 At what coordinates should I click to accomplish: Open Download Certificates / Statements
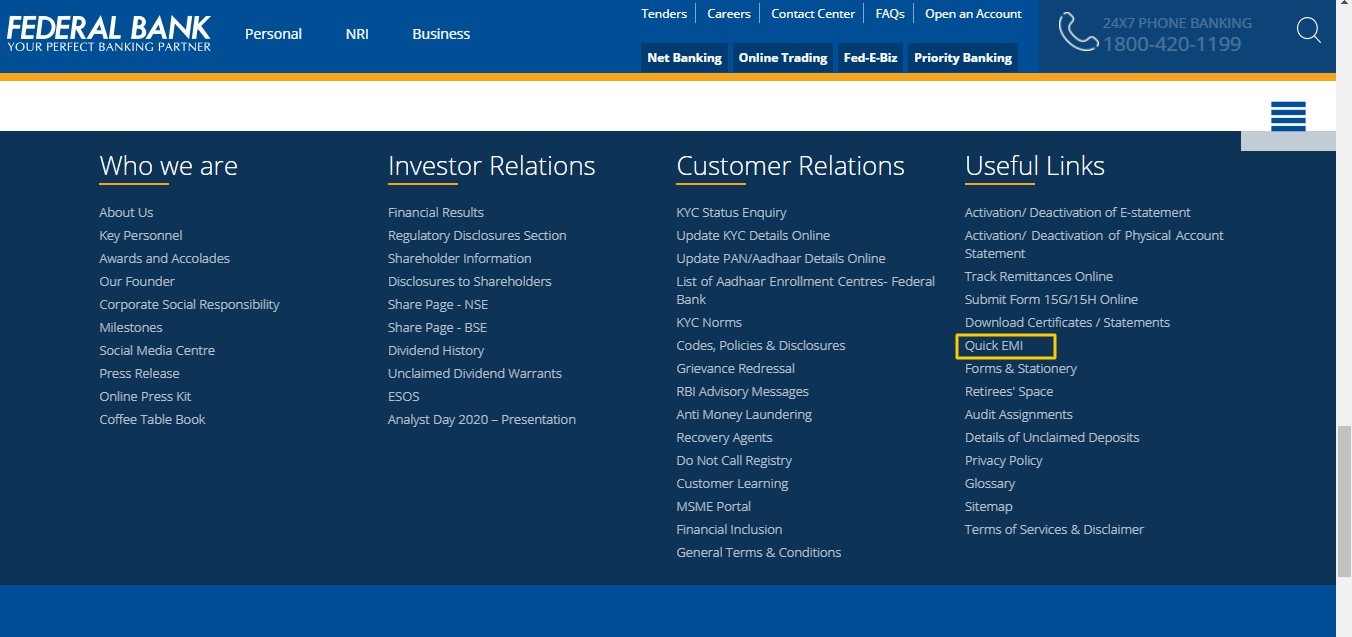(x=1067, y=322)
